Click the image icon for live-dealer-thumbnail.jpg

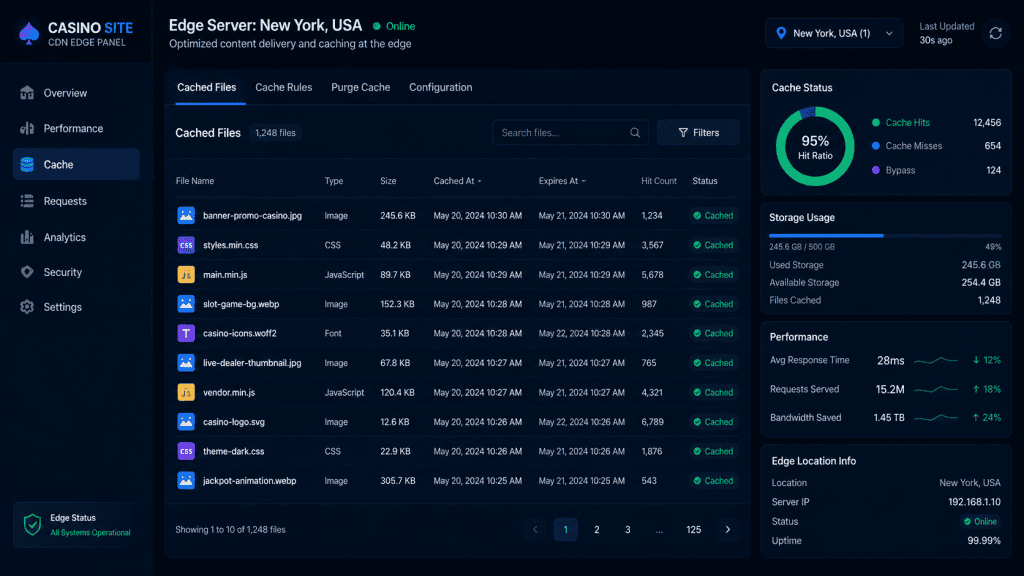[186, 362]
